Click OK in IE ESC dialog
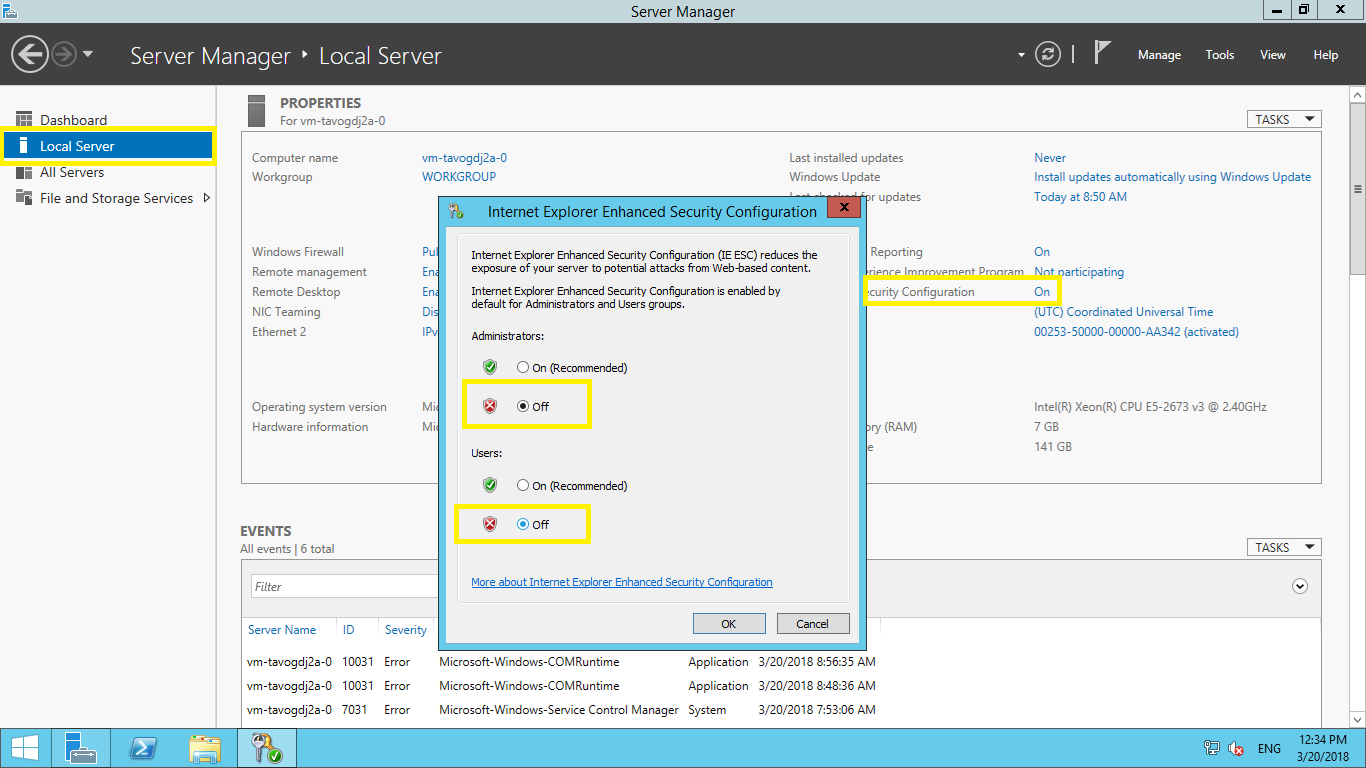1366x768 pixels. pos(729,623)
